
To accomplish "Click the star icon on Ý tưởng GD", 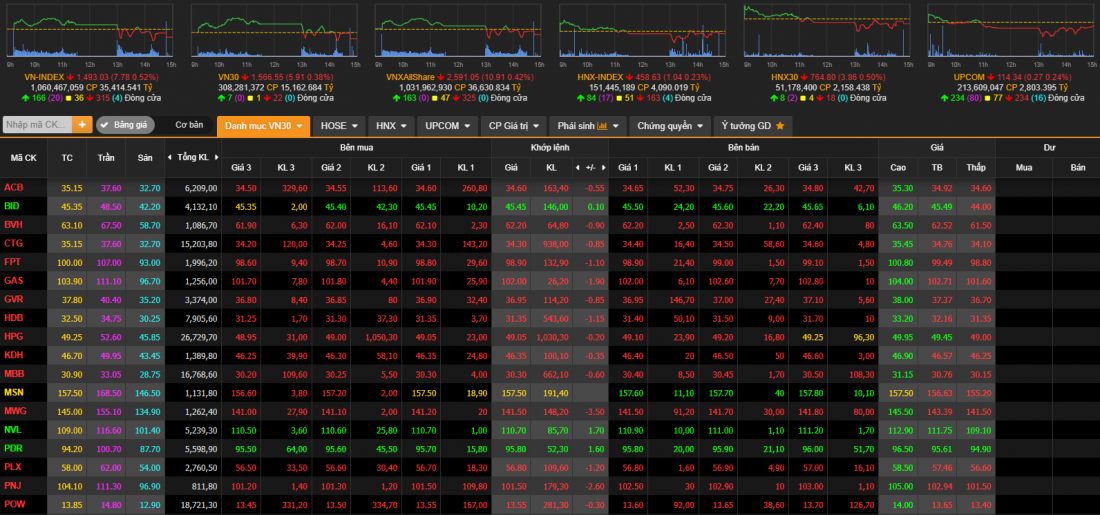I will [x=779, y=126].
